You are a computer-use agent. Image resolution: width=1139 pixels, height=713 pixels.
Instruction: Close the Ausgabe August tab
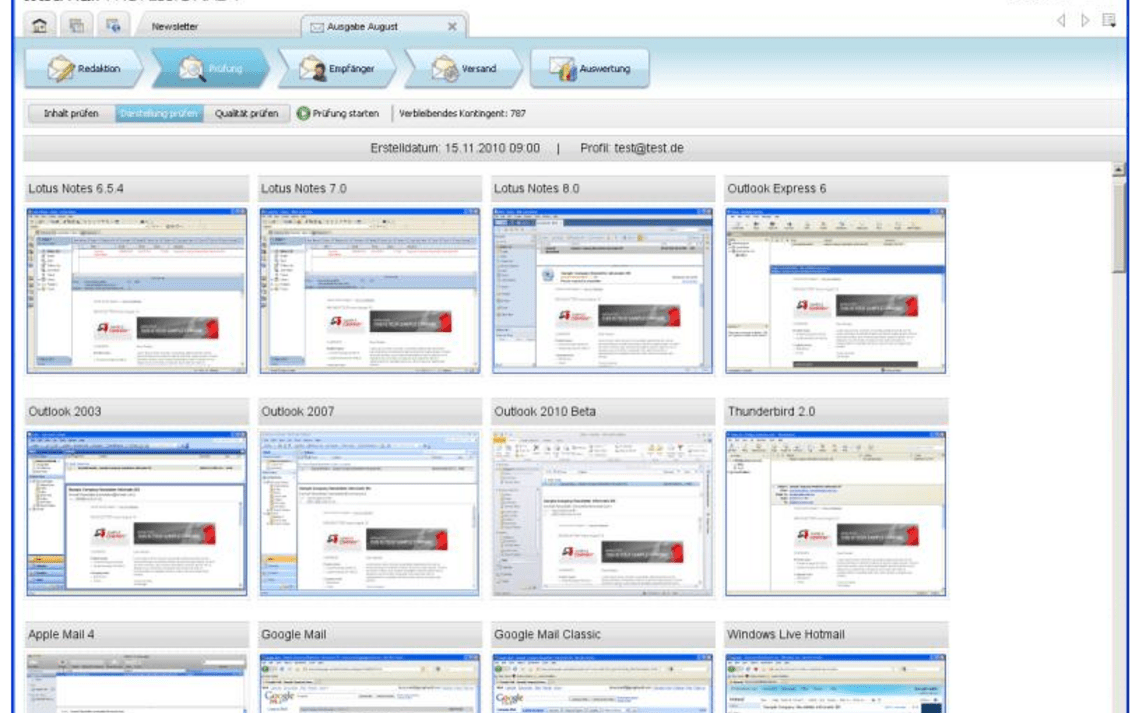click(452, 26)
